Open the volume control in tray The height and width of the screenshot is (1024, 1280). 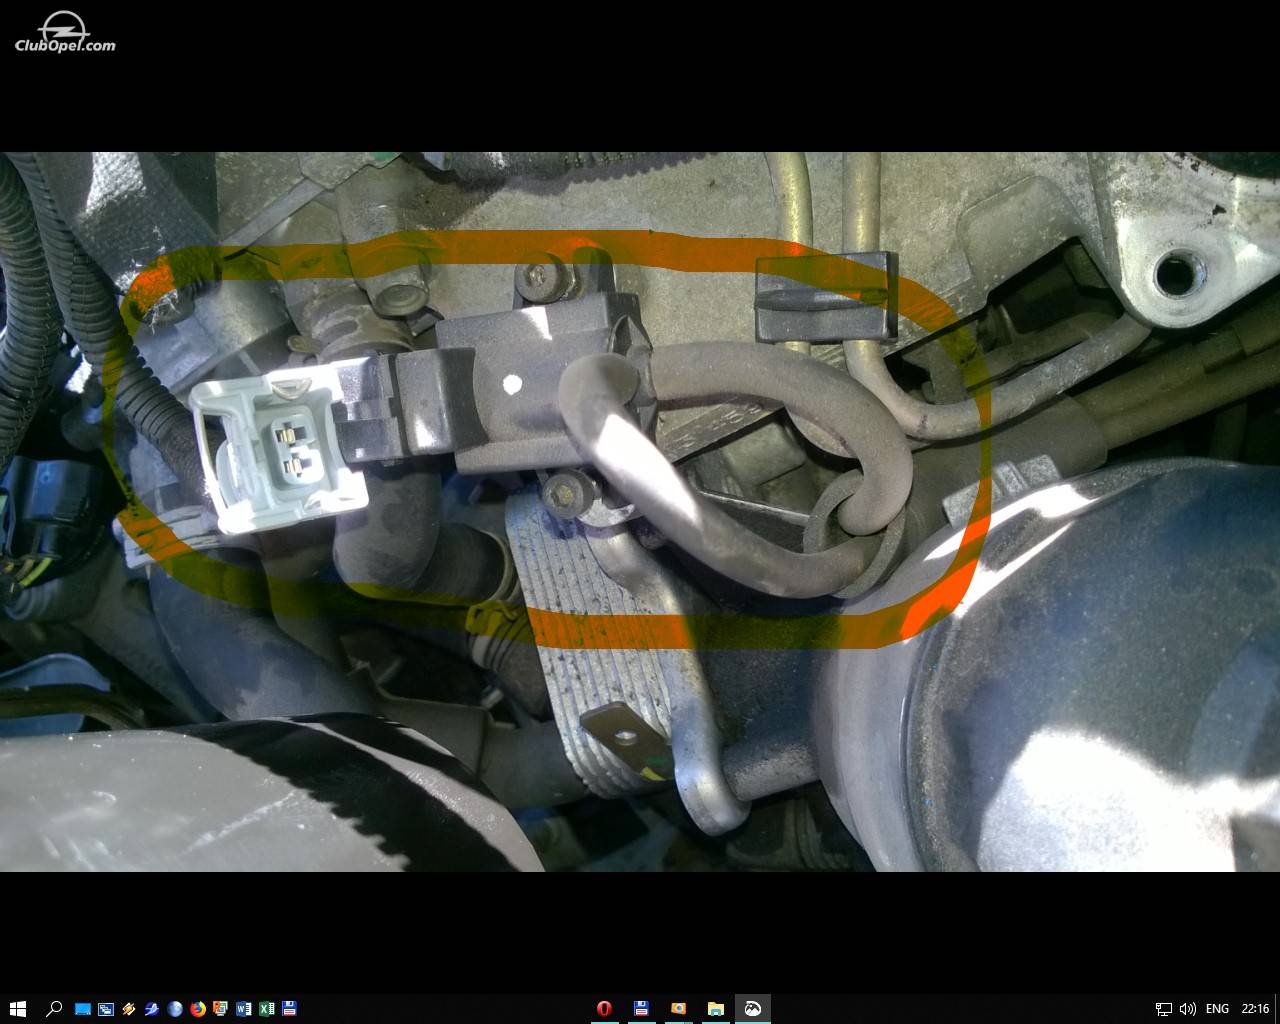tap(1187, 1009)
